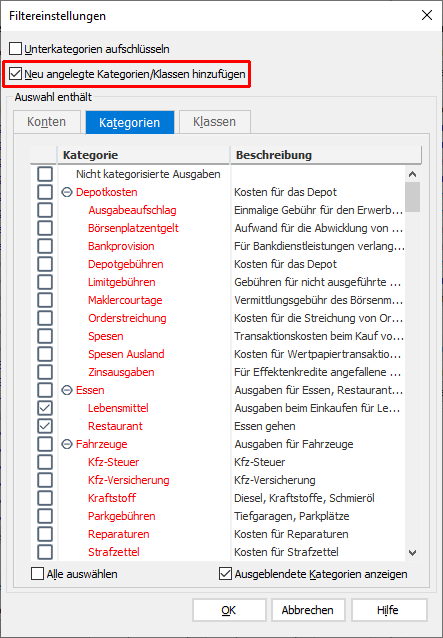Check the Limitgebühren checkbox
Viewport: 443px width, 638px height.
(45, 282)
